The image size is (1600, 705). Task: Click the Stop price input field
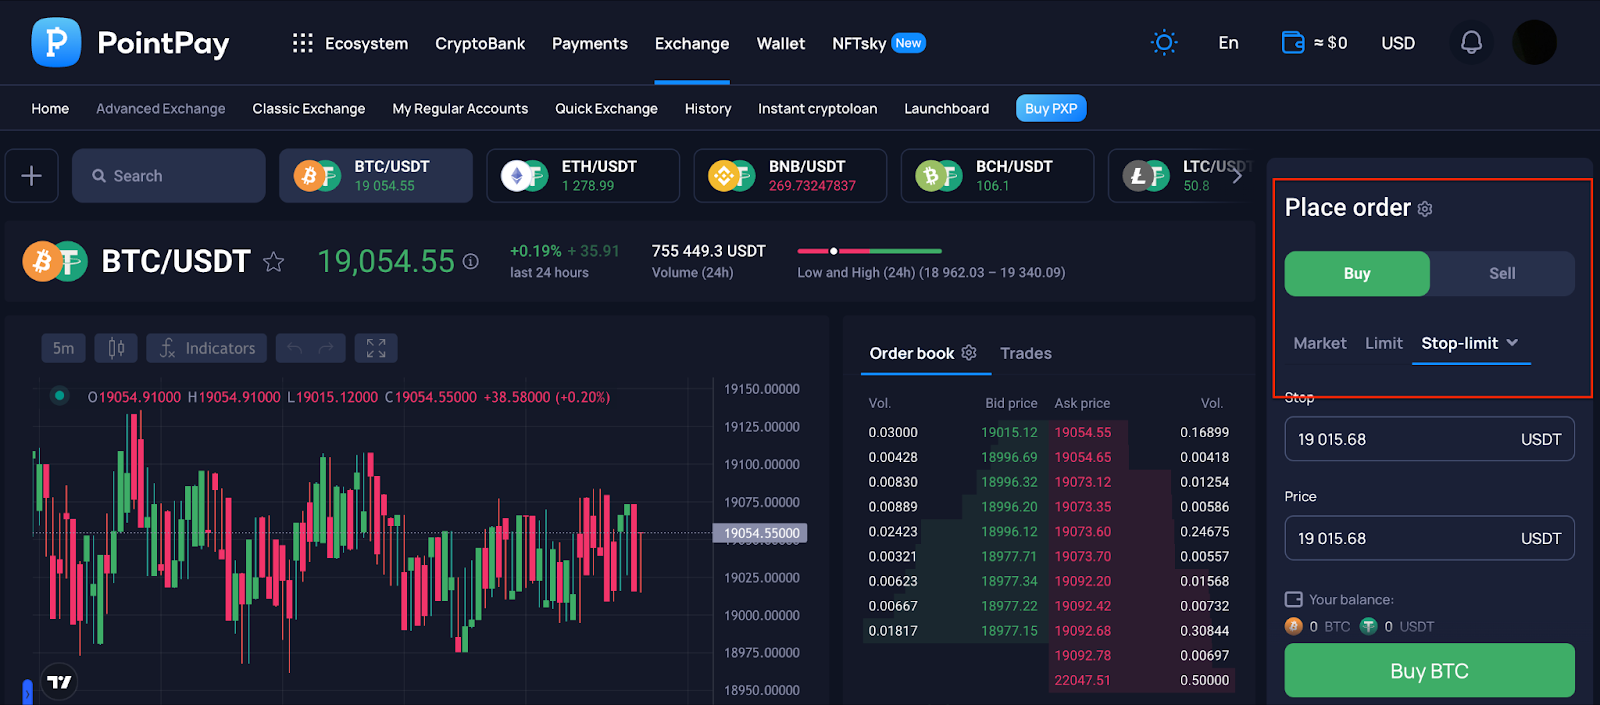[x=1430, y=439]
